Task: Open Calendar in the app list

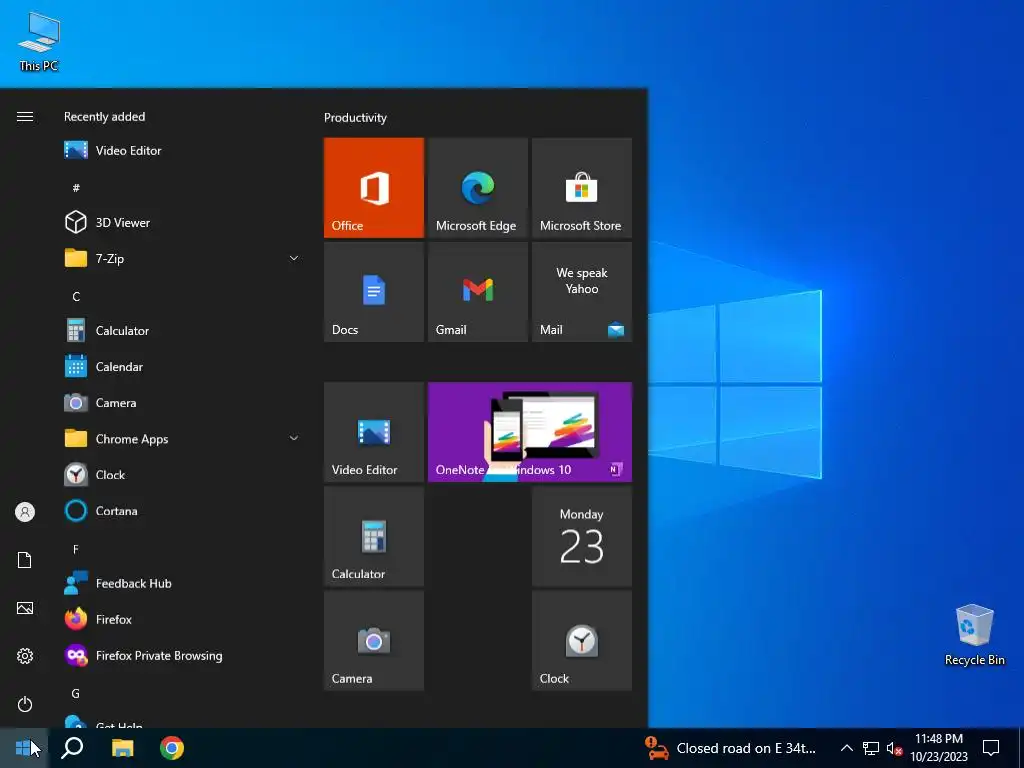Action: pyautogui.click(x=183, y=367)
